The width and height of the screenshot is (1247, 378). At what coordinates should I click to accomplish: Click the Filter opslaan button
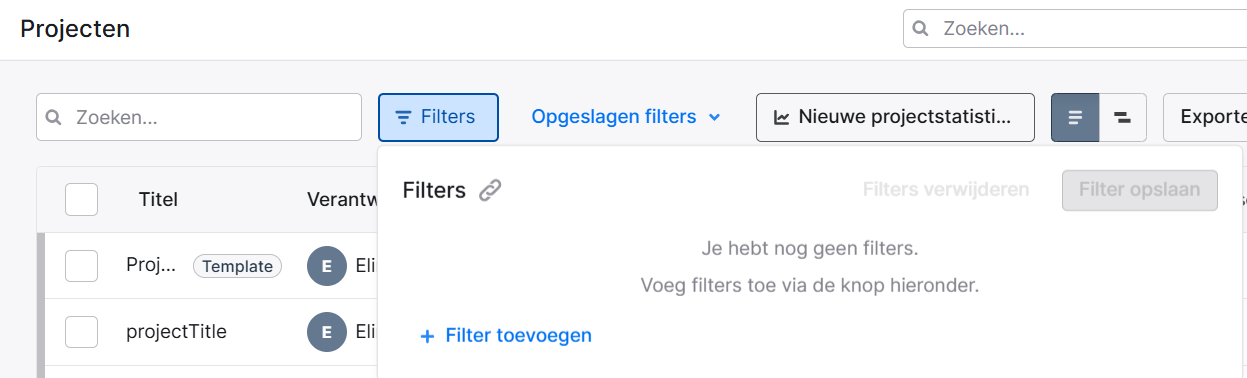click(1140, 190)
